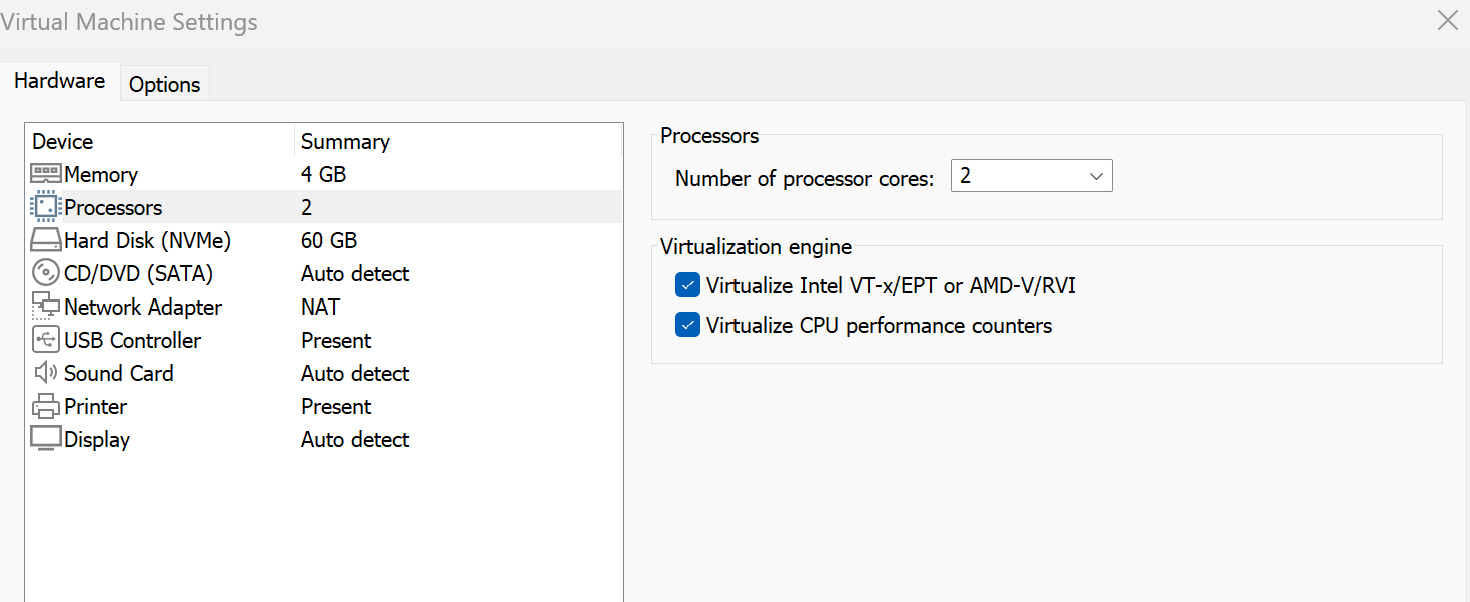The width and height of the screenshot is (1470, 602).
Task: Click the Network Adapter icon
Action: click(46, 306)
